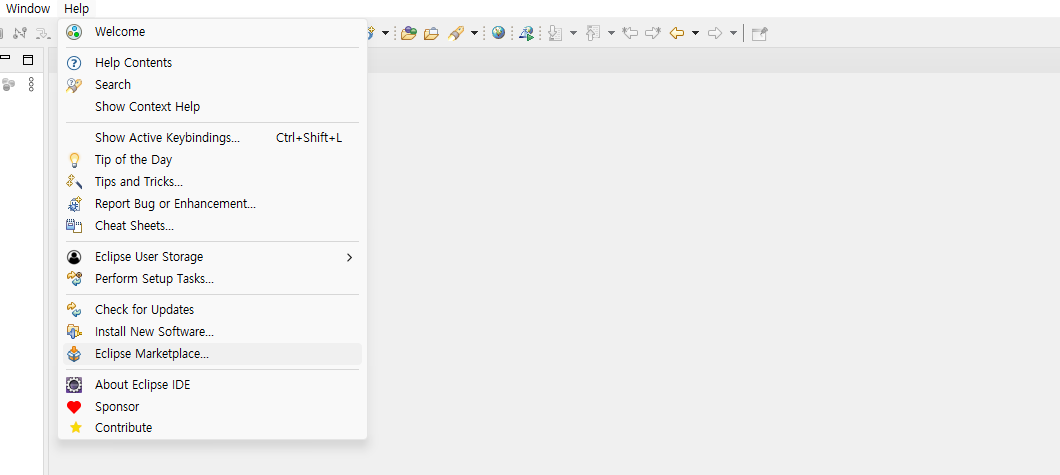Minimize the left side view panel

5,59
